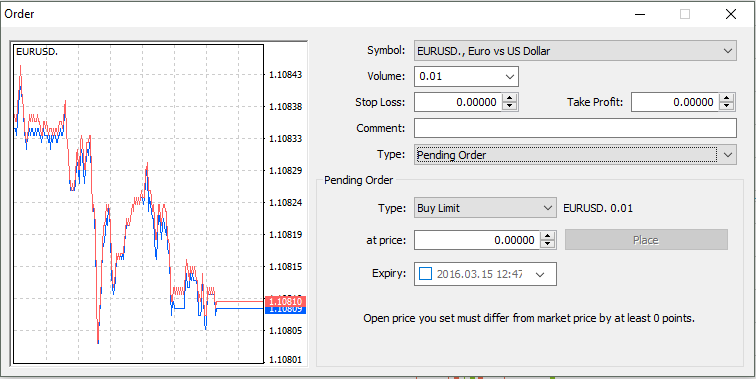The width and height of the screenshot is (756, 379).
Task: Click the 1.10805 price axis label
Action: (285, 331)
